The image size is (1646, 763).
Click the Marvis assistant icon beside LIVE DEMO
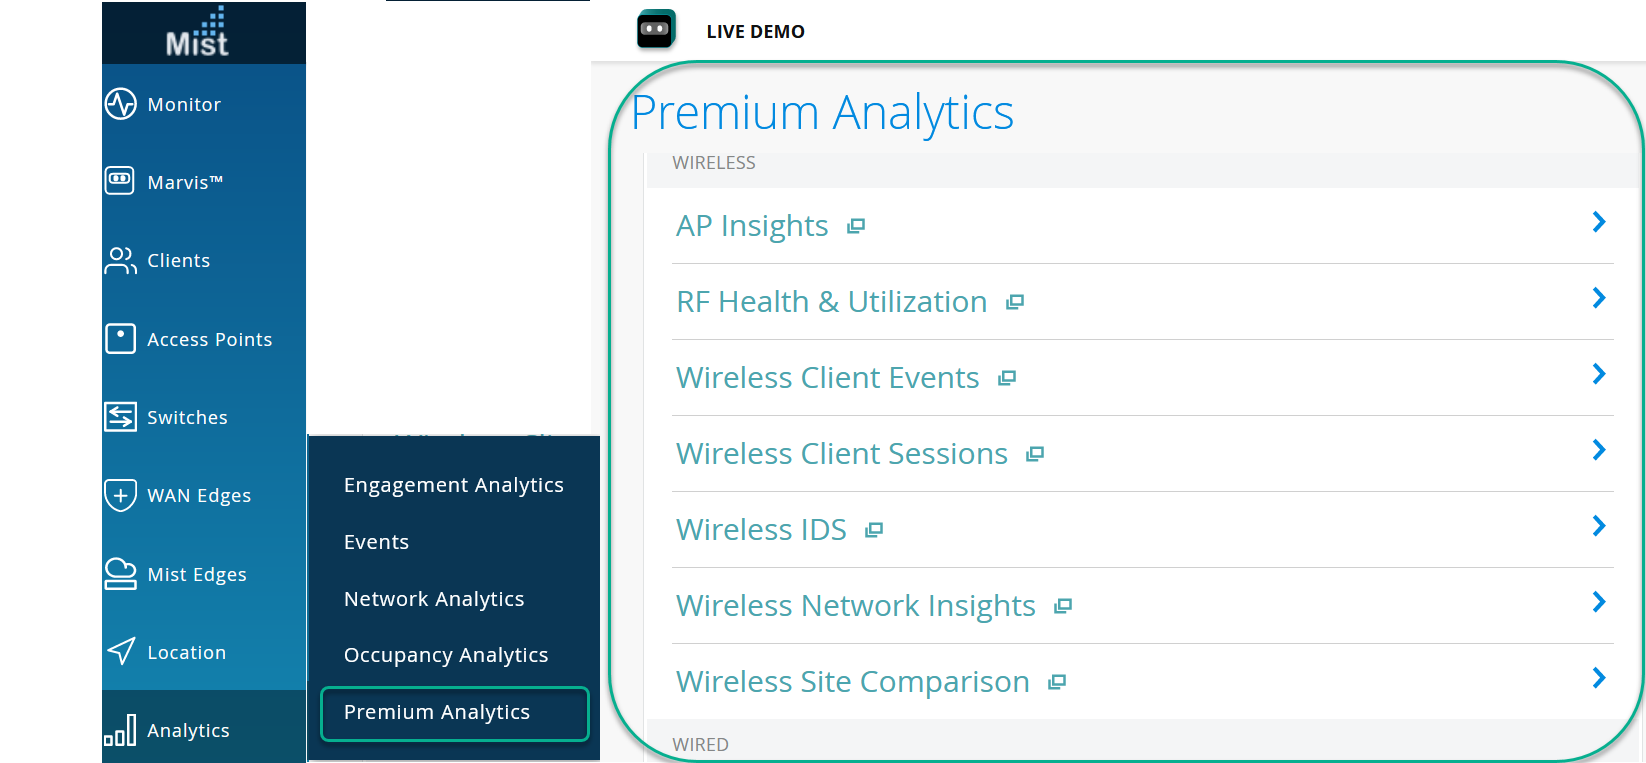tap(656, 29)
